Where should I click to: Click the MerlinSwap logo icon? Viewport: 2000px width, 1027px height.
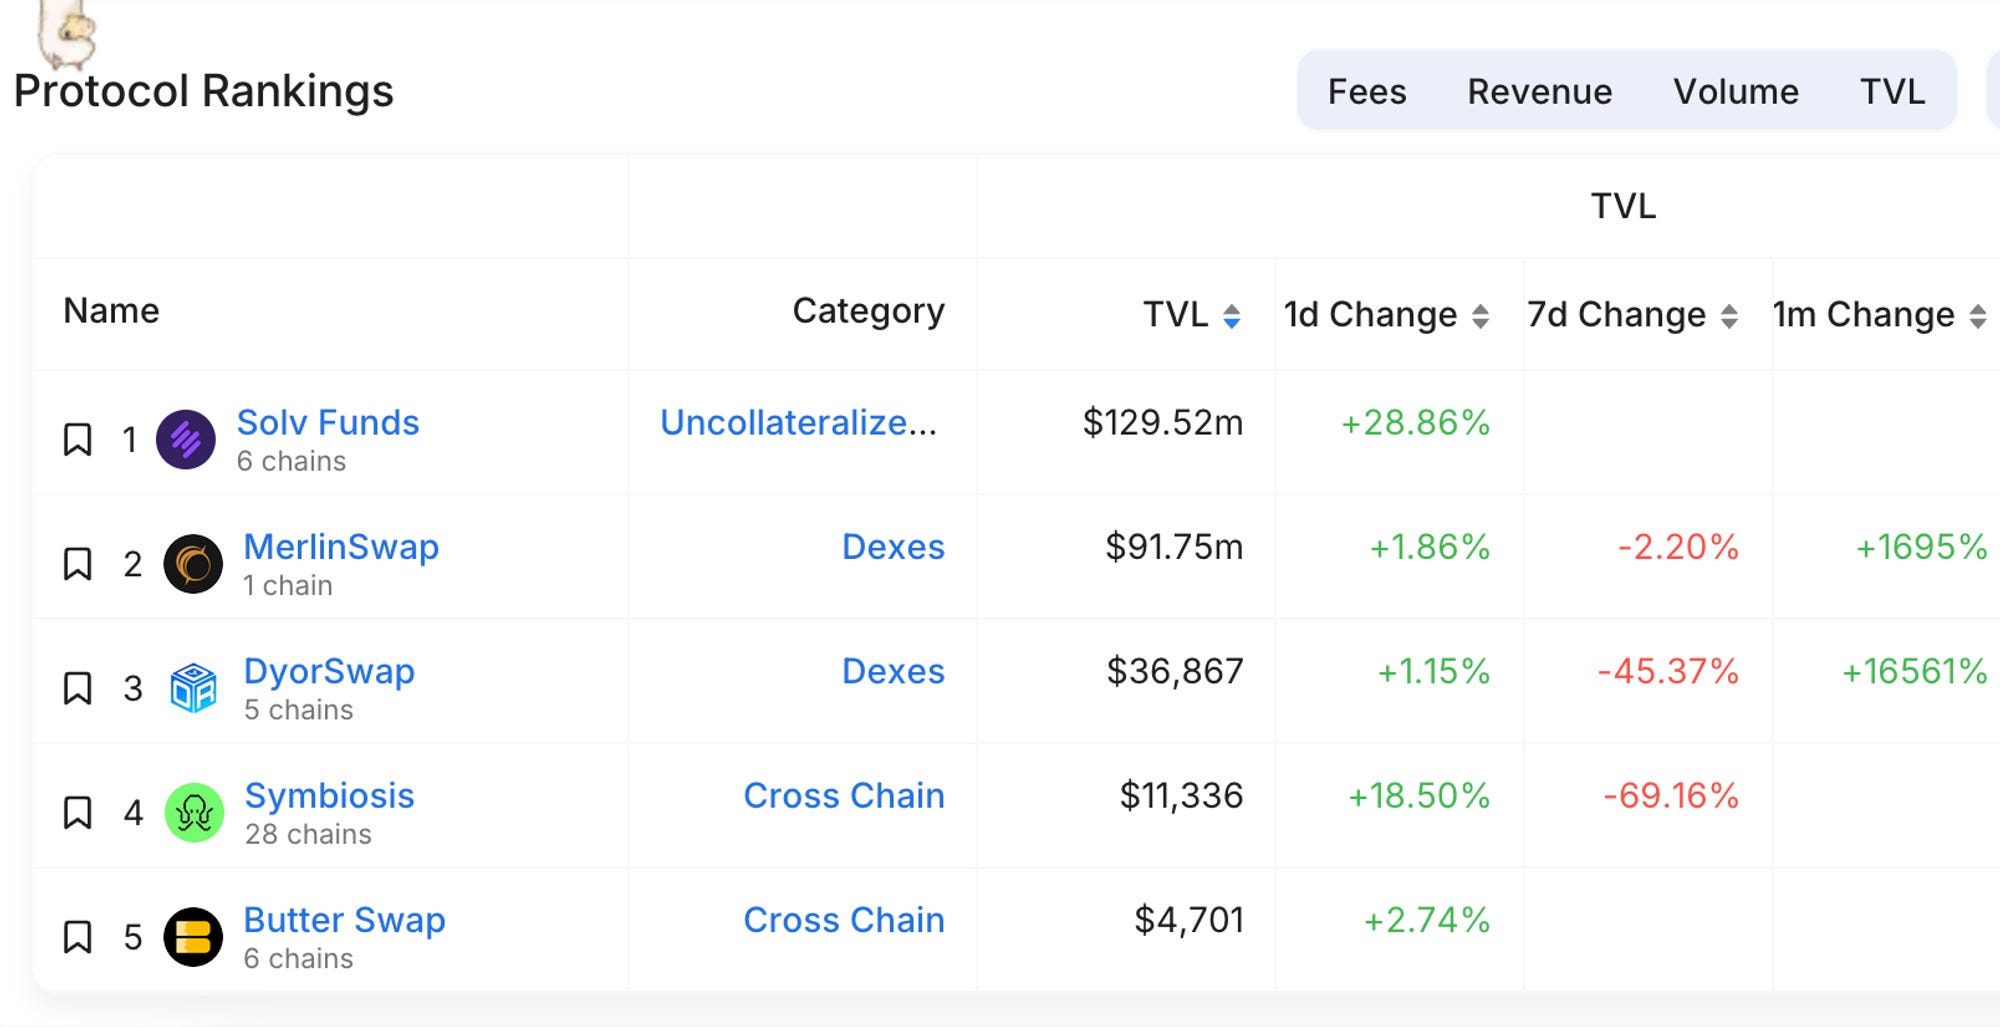pyautogui.click(x=193, y=564)
